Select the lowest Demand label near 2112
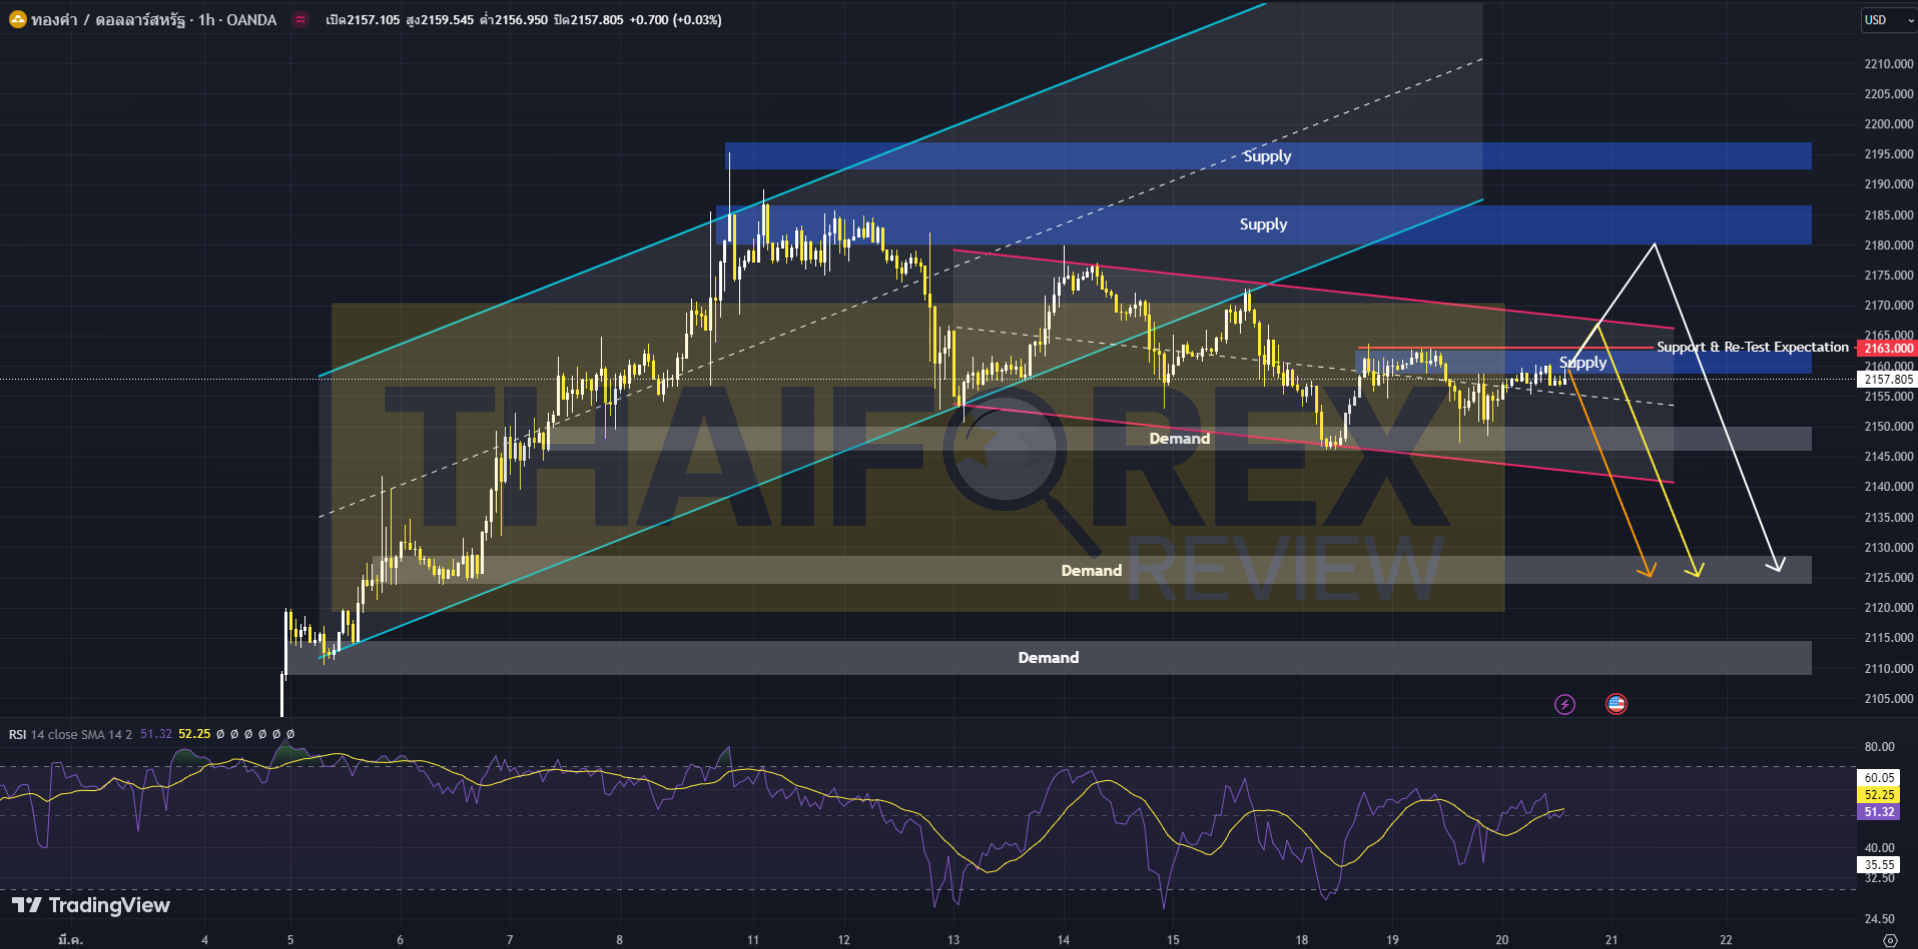Image resolution: width=1918 pixels, height=949 pixels. [x=1048, y=657]
